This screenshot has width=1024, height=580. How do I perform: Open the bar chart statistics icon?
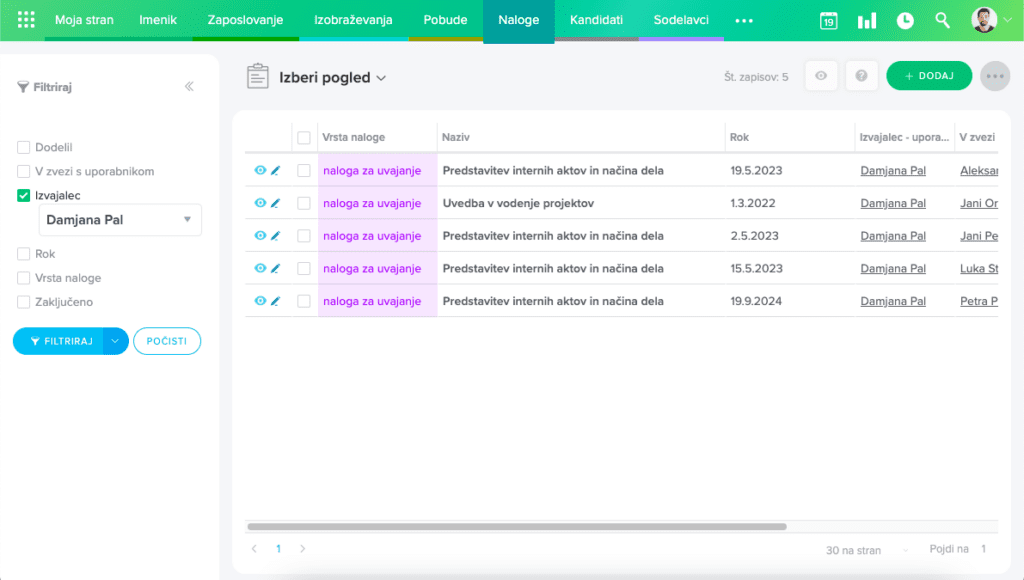point(866,21)
